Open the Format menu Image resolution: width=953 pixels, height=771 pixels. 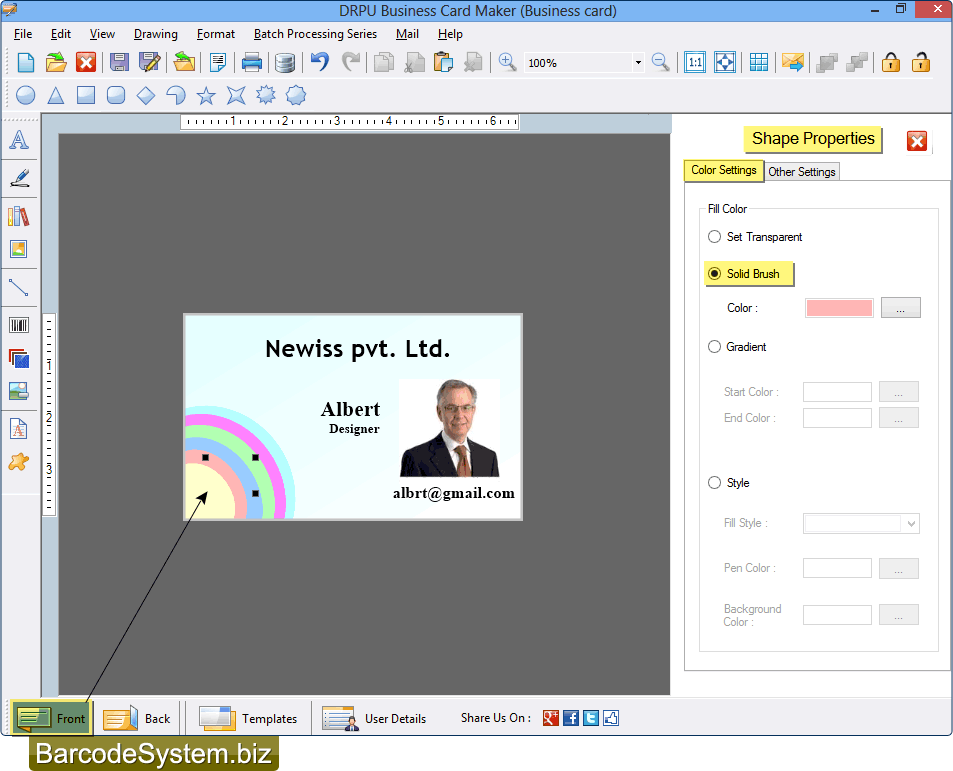(x=216, y=34)
